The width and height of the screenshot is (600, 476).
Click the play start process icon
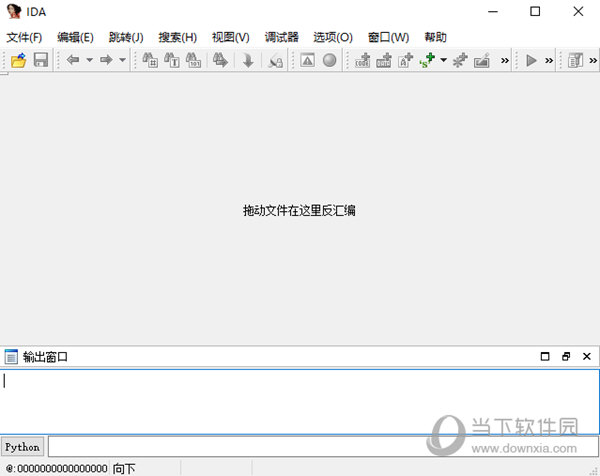(x=531, y=60)
